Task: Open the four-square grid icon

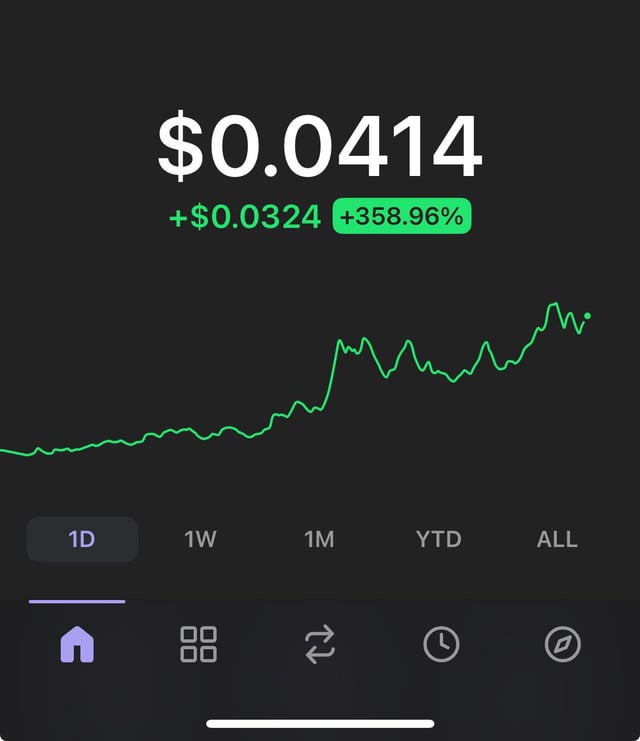Action: coord(198,644)
